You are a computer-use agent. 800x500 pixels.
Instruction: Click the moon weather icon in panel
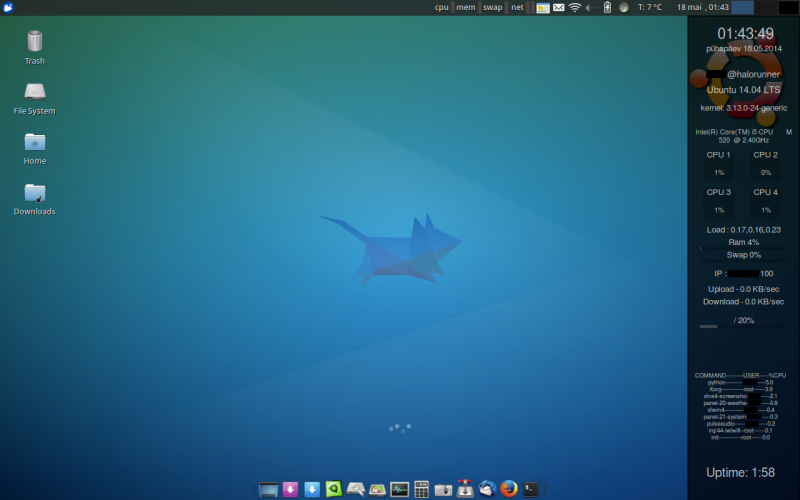[623, 7]
